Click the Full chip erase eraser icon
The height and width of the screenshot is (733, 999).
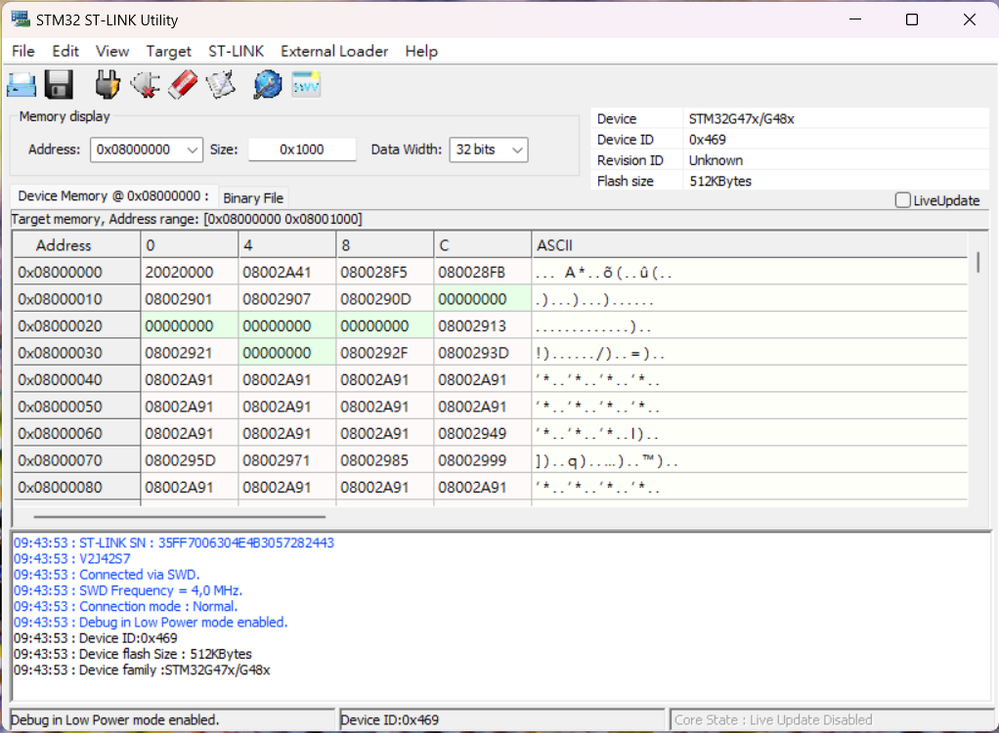point(181,85)
